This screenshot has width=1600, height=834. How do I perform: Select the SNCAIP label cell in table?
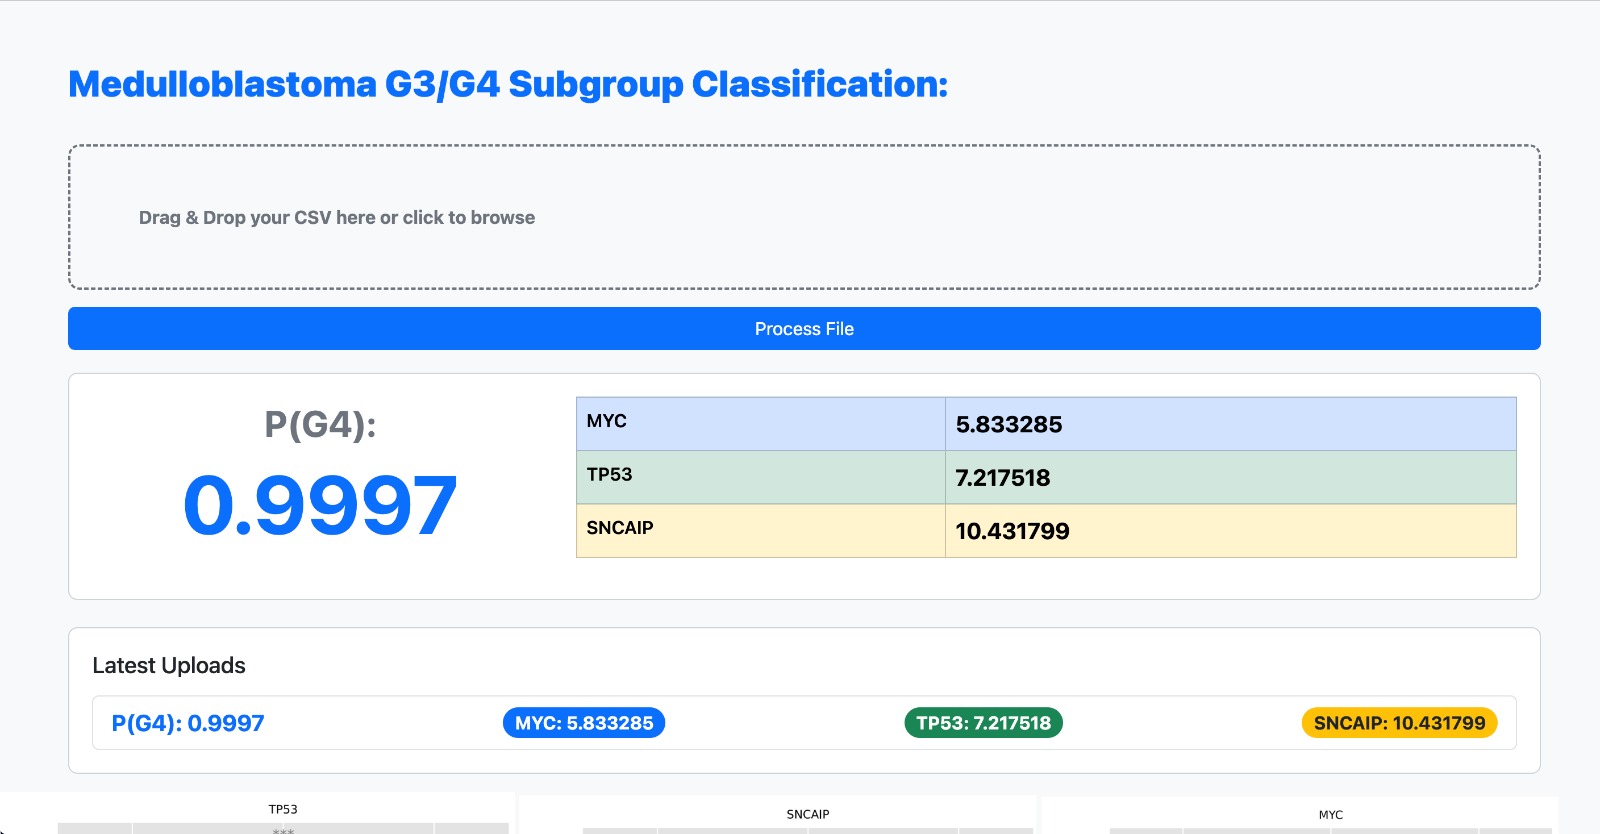(x=761, y=531)
